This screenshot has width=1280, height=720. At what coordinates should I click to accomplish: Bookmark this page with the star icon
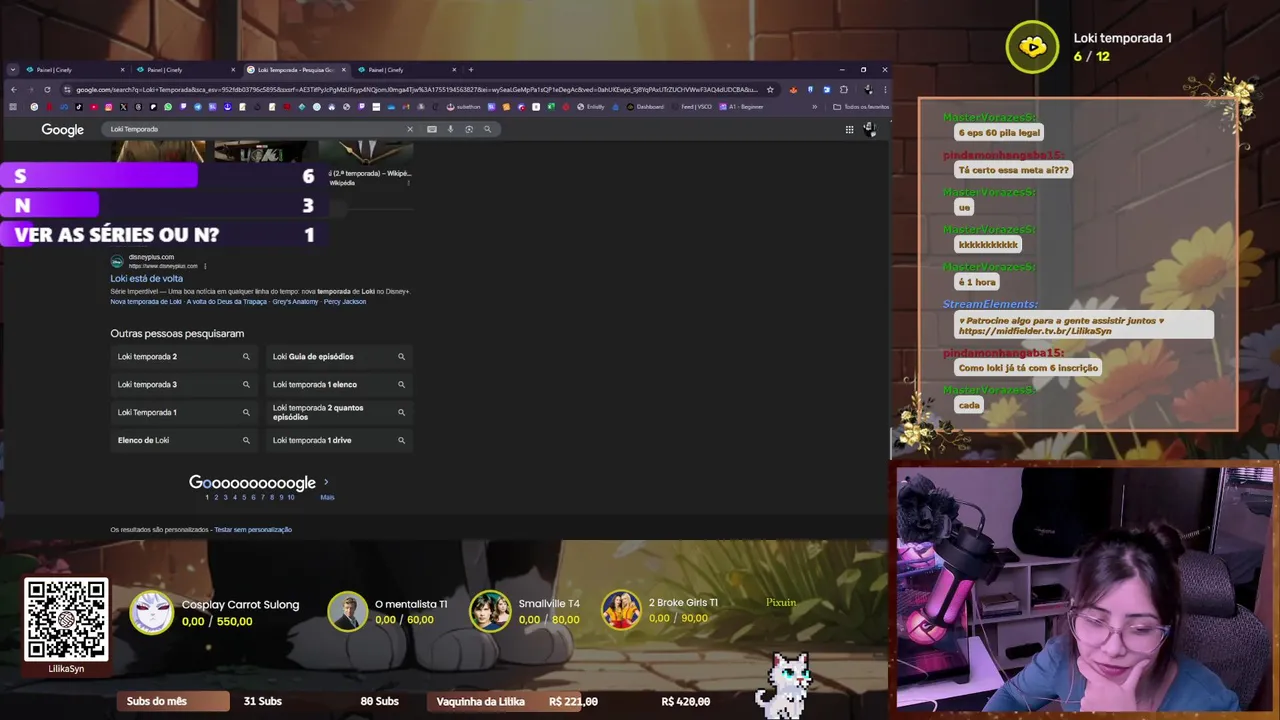click(770, 90)
